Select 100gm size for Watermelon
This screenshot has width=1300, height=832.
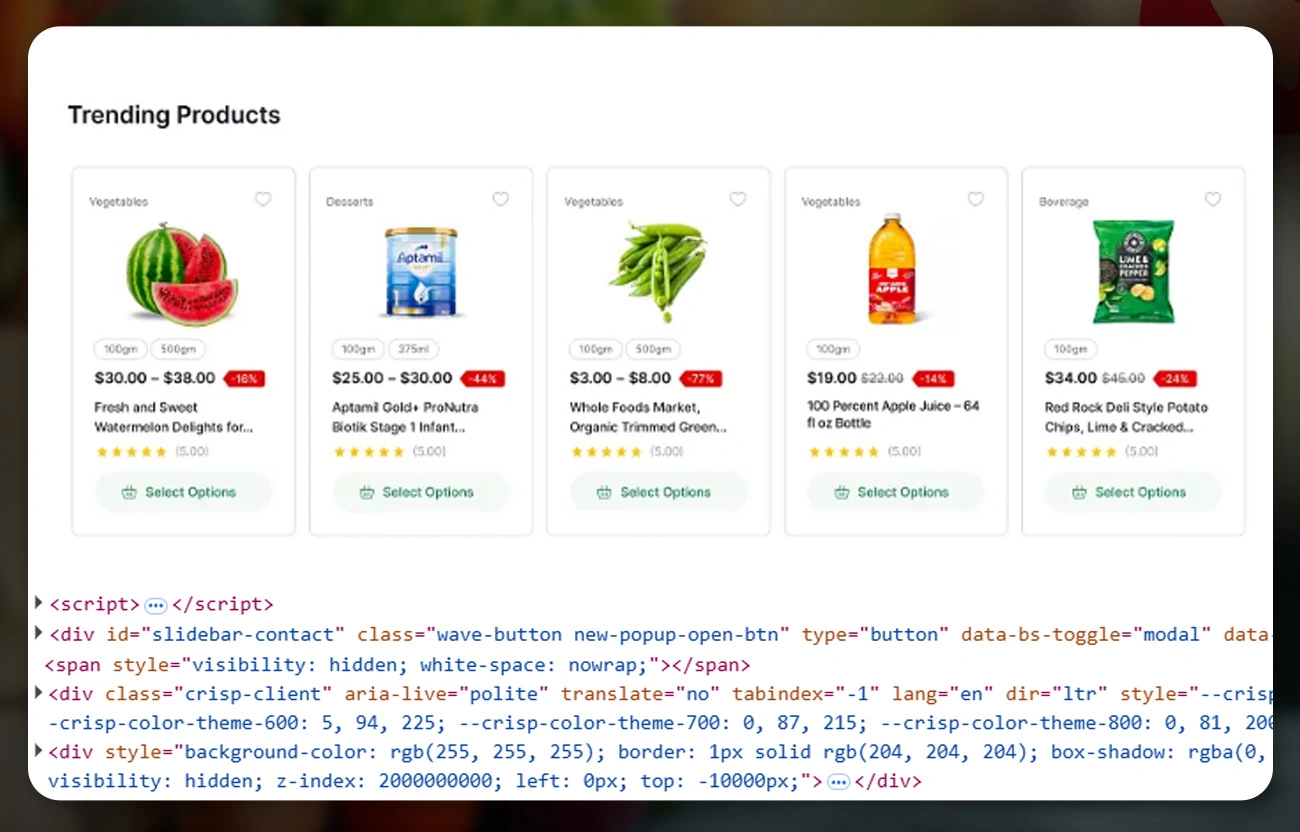click(x=121, y=349)
